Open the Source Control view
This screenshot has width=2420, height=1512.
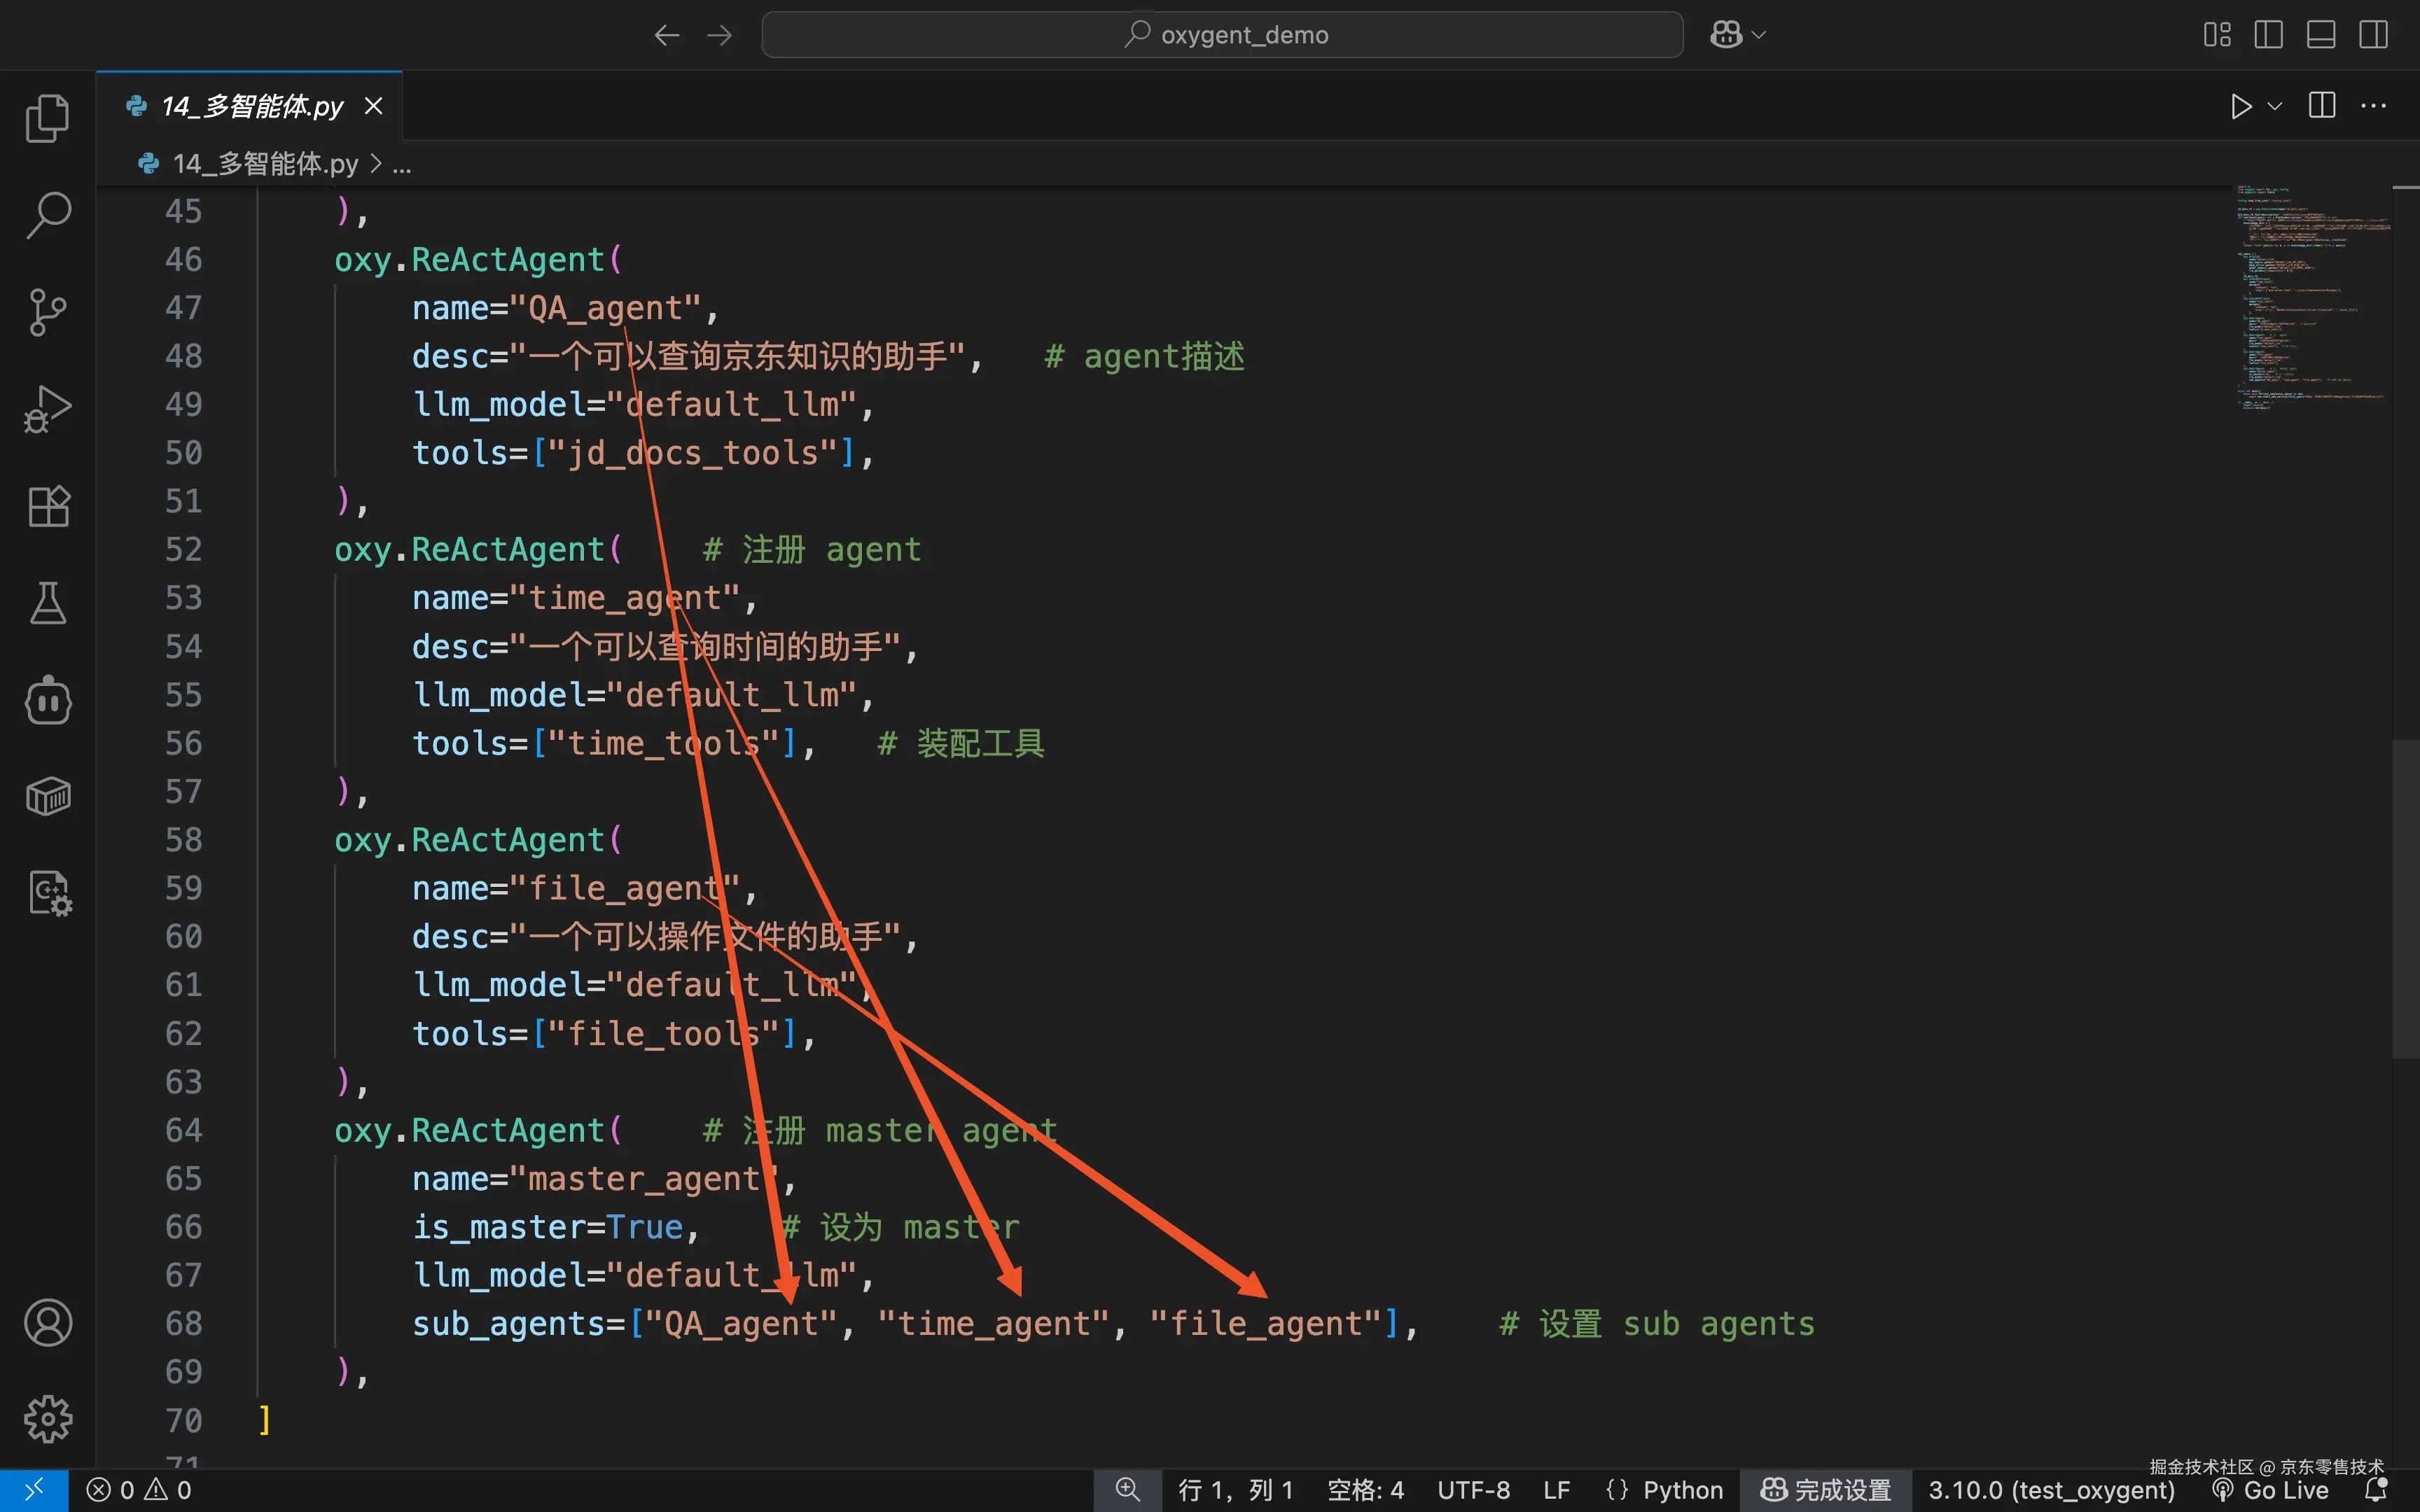pyautogui.click(x=47, y=312)
